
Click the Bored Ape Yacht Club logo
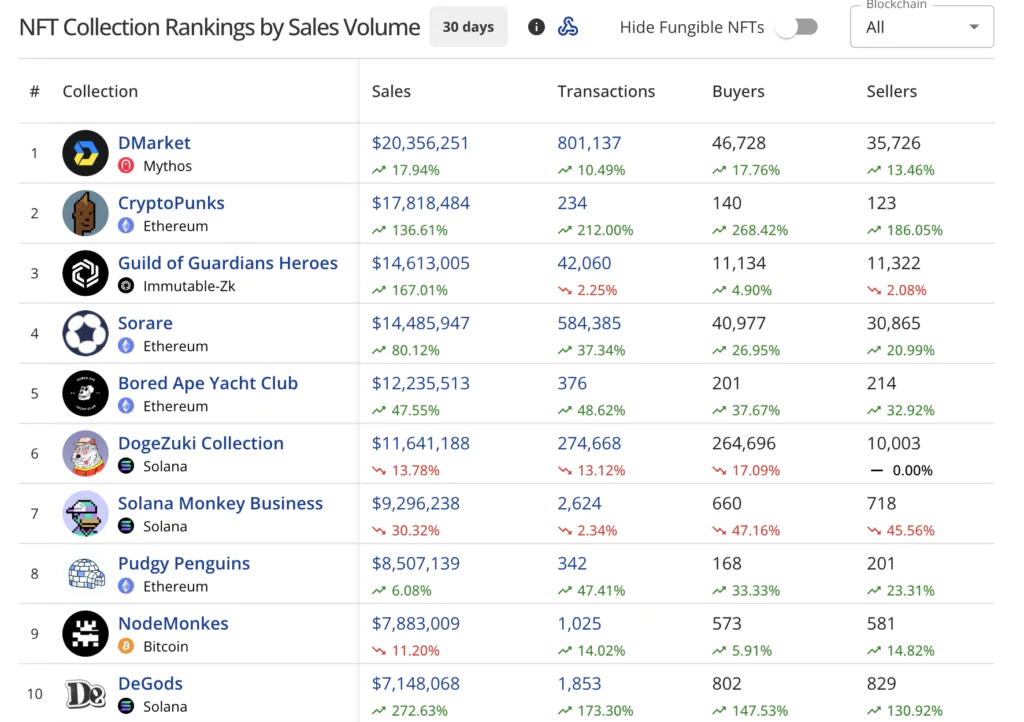tap(85, 393)
